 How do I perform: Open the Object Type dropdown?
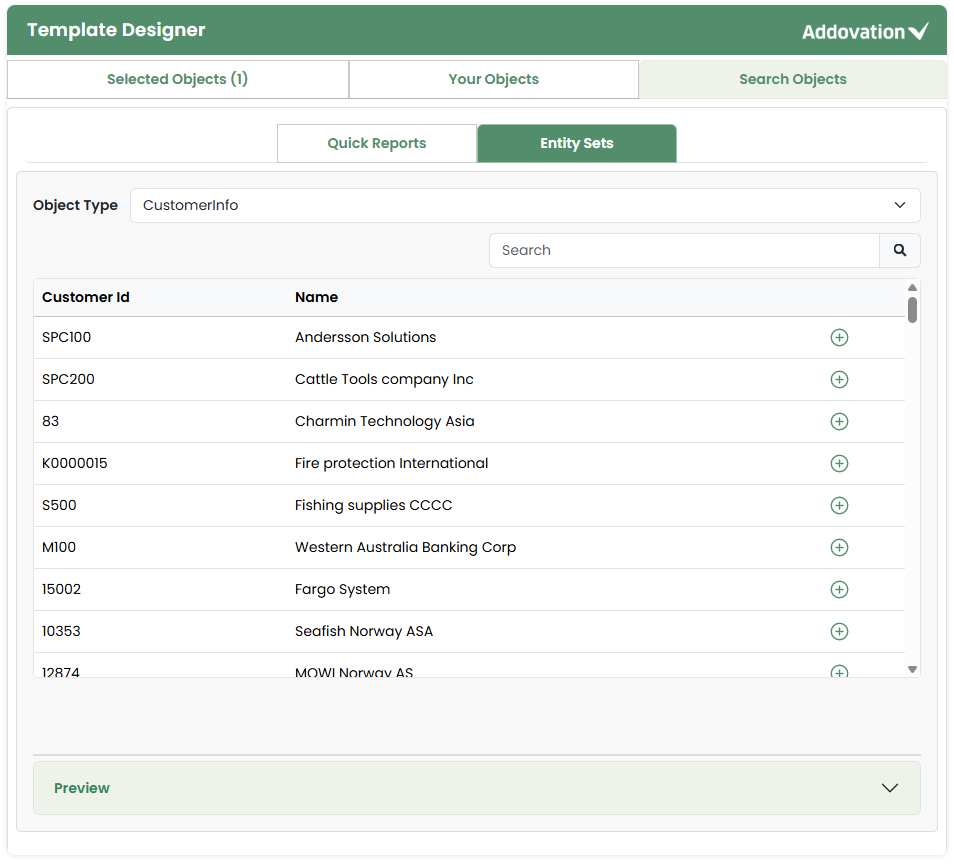click(524, 206)
